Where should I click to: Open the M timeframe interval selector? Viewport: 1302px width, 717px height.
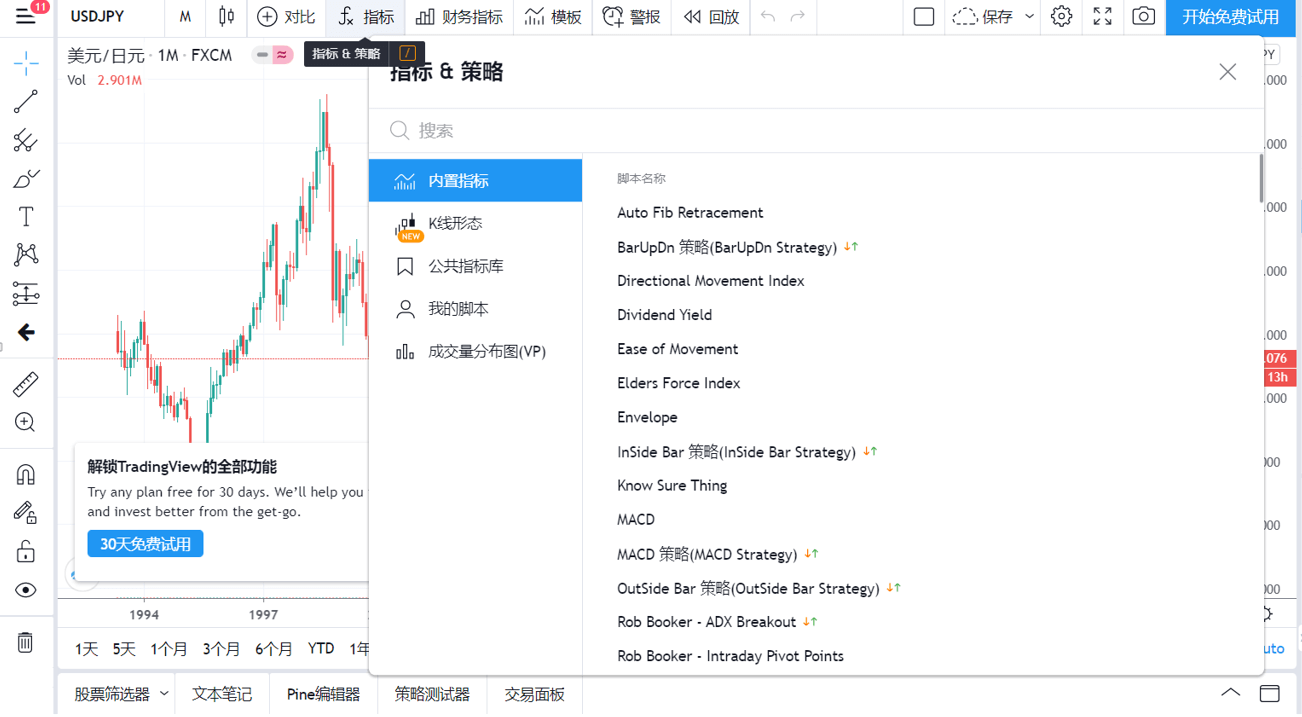(x=185, y=17)
